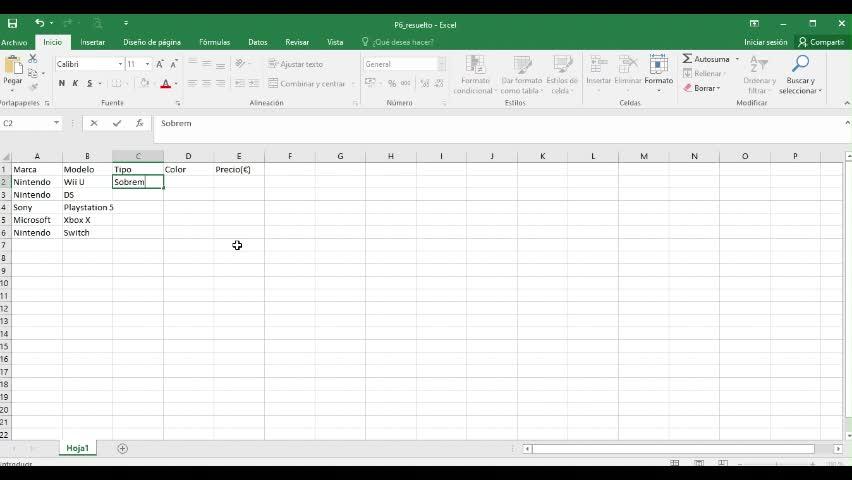Click the Compartir share button
This screenshot has width=852, height=480.
coord(821,42)
